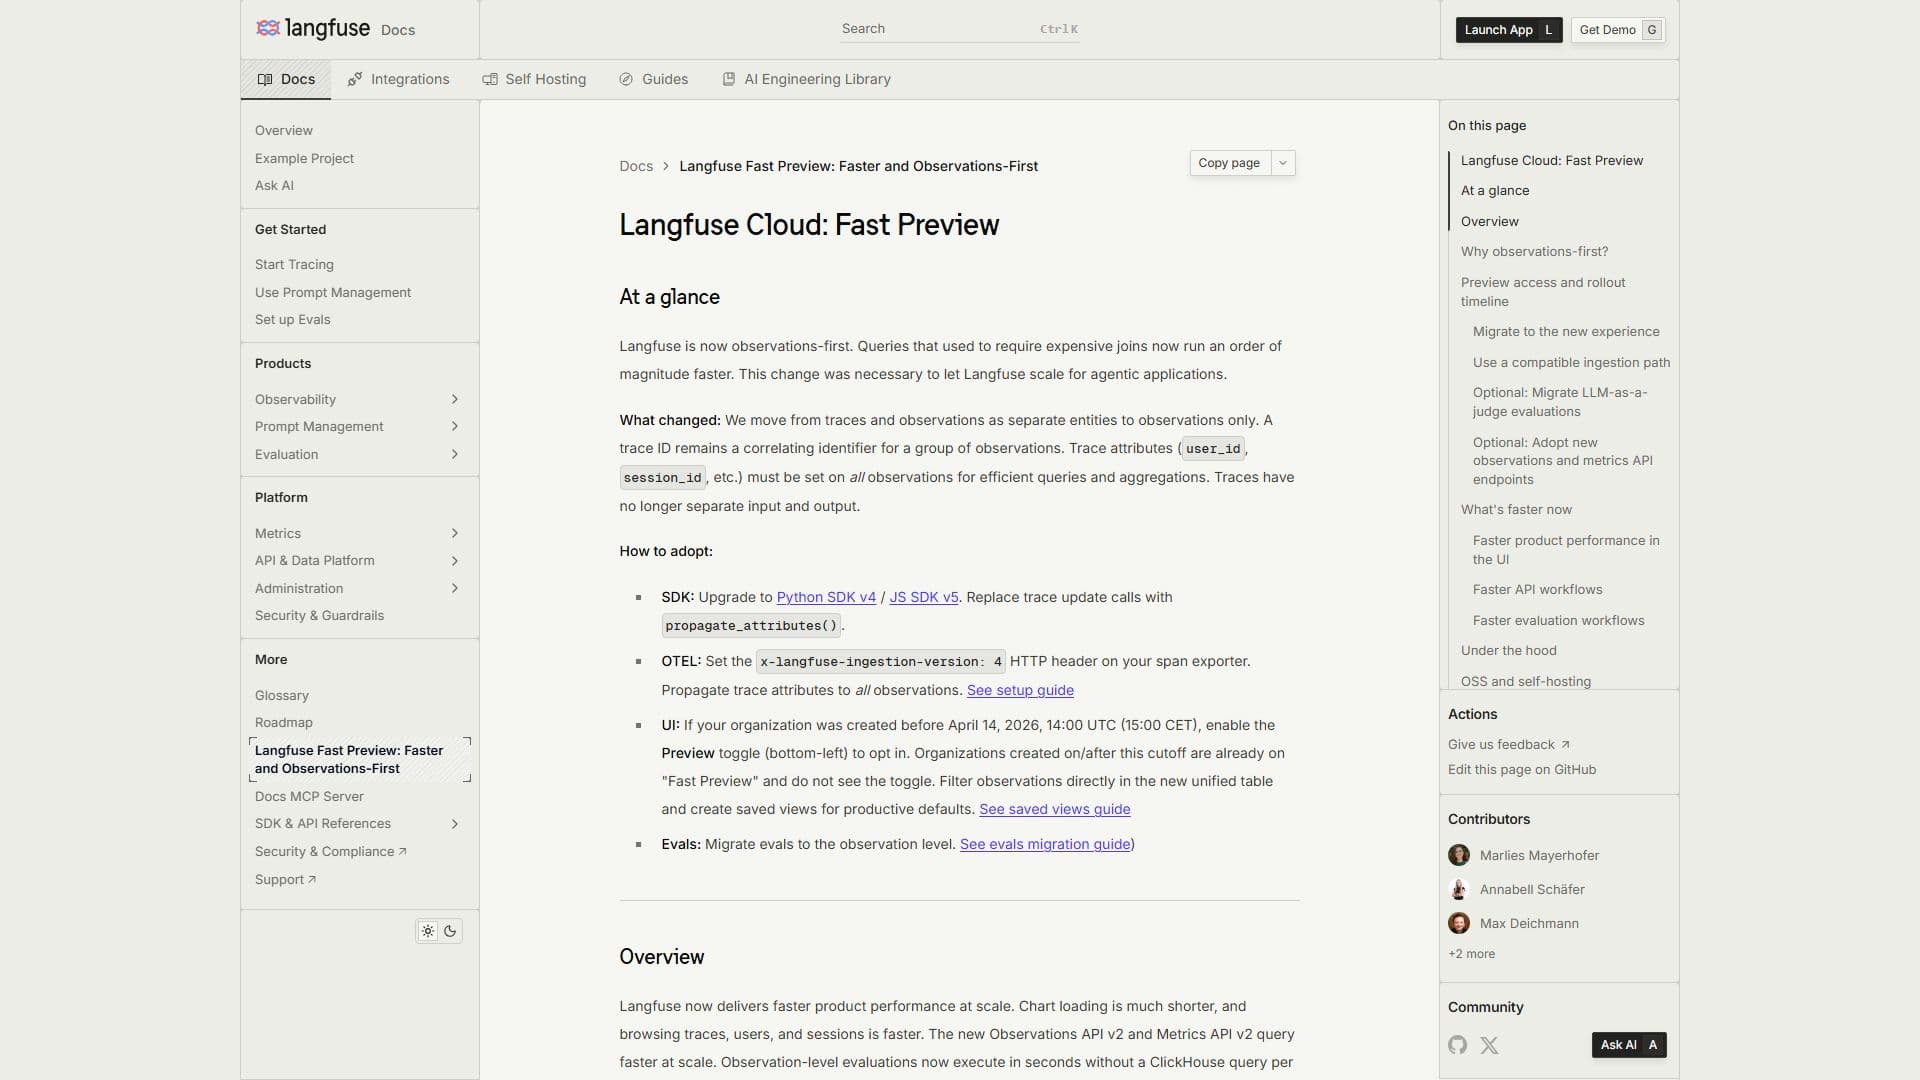This screenshot has width=1920, height=1080.
Task: Open the X (Twitter) community icon
Action: 1490,1045
